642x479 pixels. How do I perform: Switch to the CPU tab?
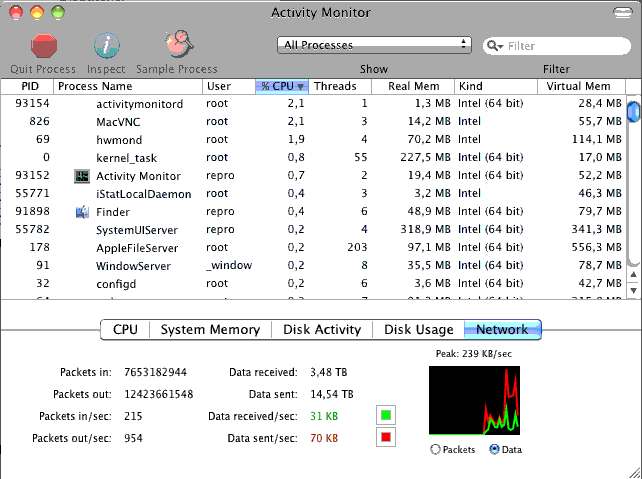[x=126, y=330]
